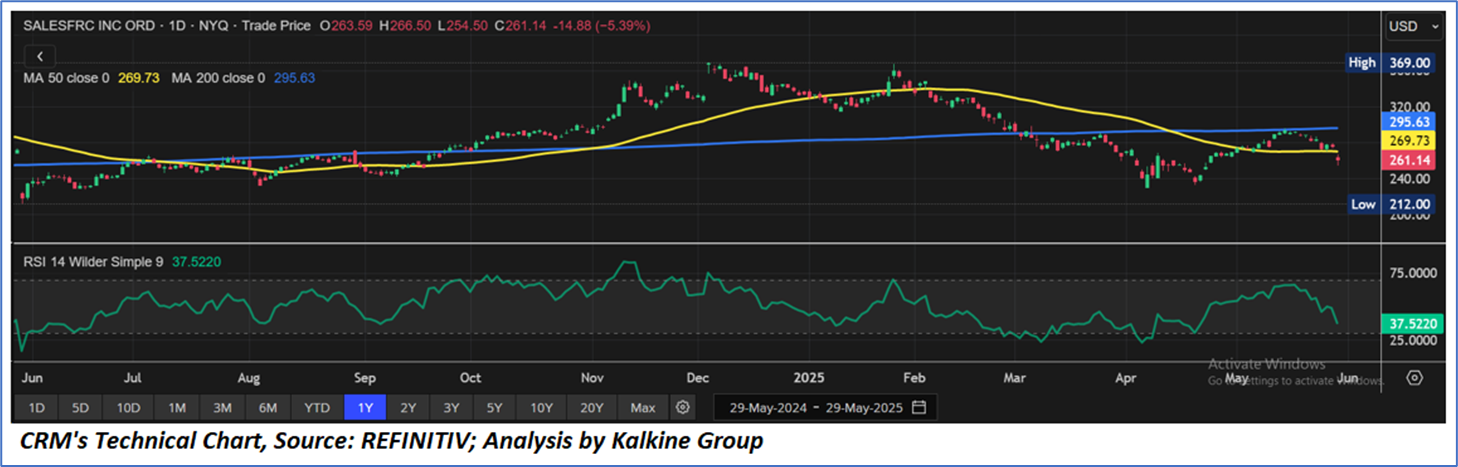Select the 10D time range

click(x=128, y=407)
